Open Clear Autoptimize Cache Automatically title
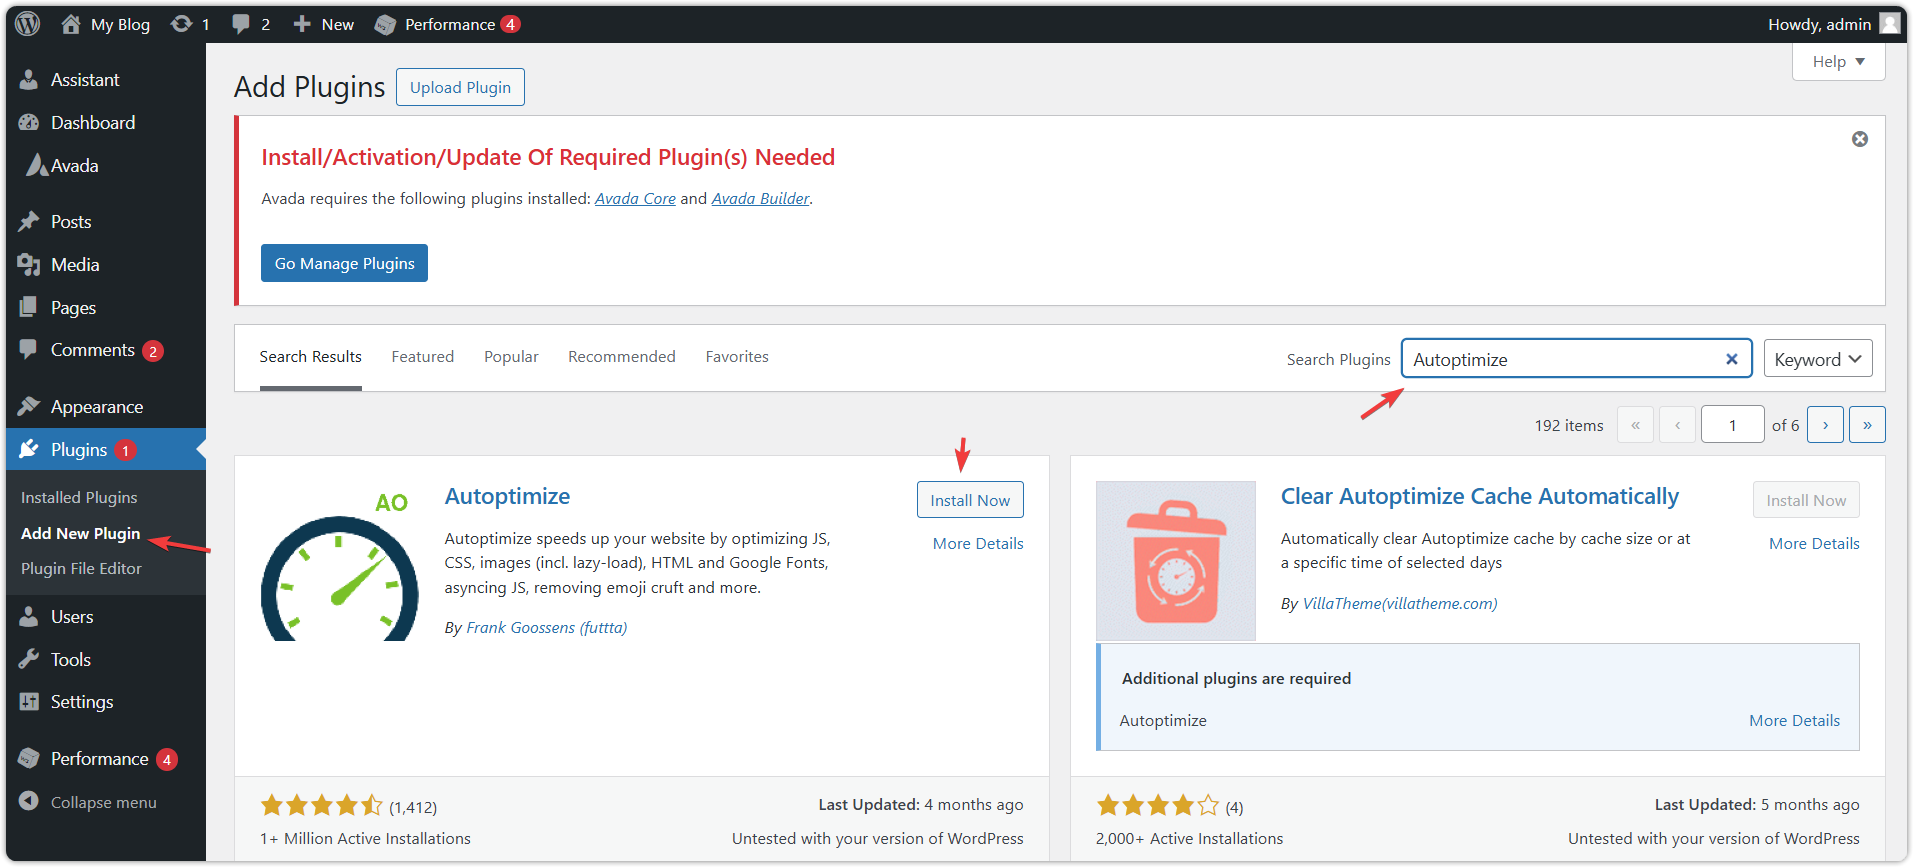This screenshot has width=1913, height=867. click(x=1480, y=497)
